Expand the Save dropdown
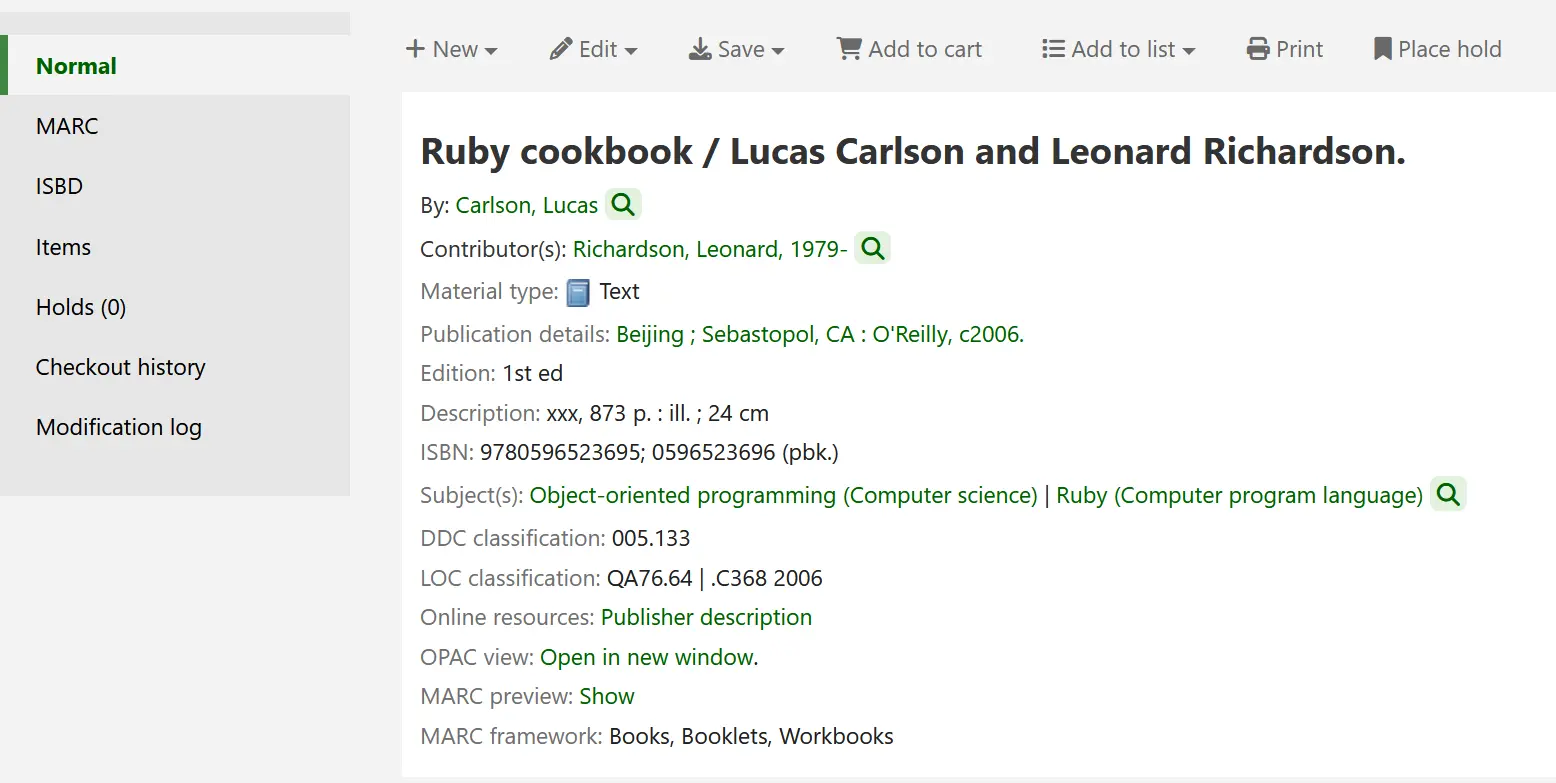 coord(737,49)
